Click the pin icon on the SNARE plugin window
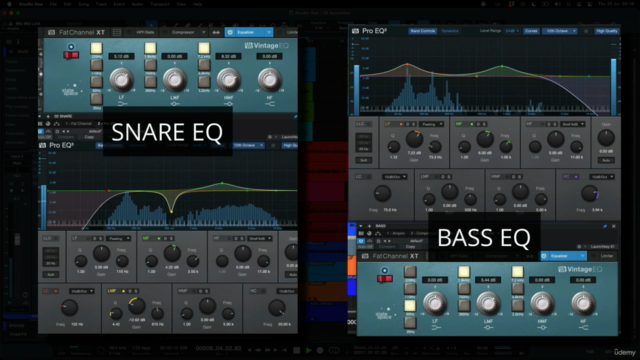Screen dimensions: 640x360 point(296,116)
